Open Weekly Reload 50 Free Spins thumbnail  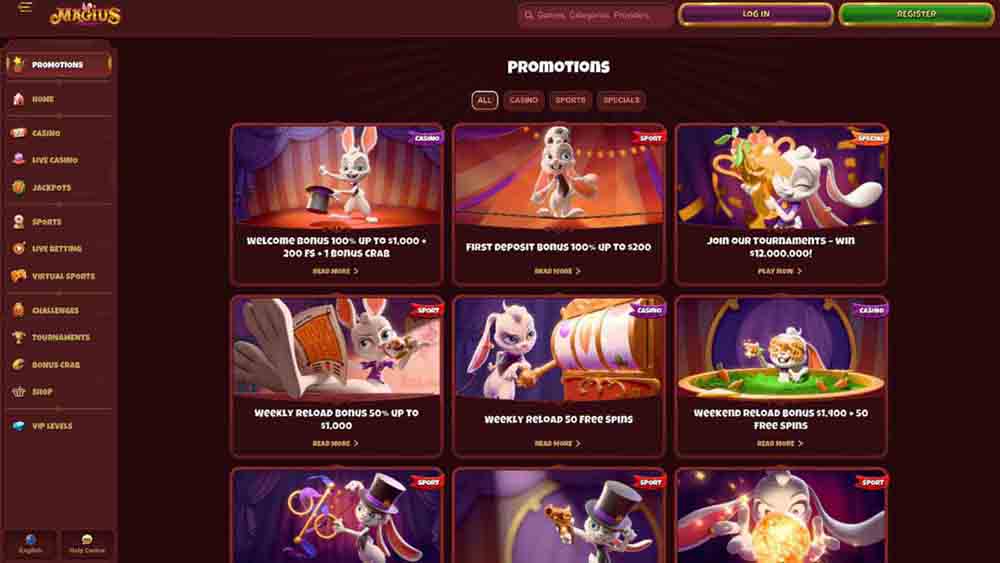point(559,348)
